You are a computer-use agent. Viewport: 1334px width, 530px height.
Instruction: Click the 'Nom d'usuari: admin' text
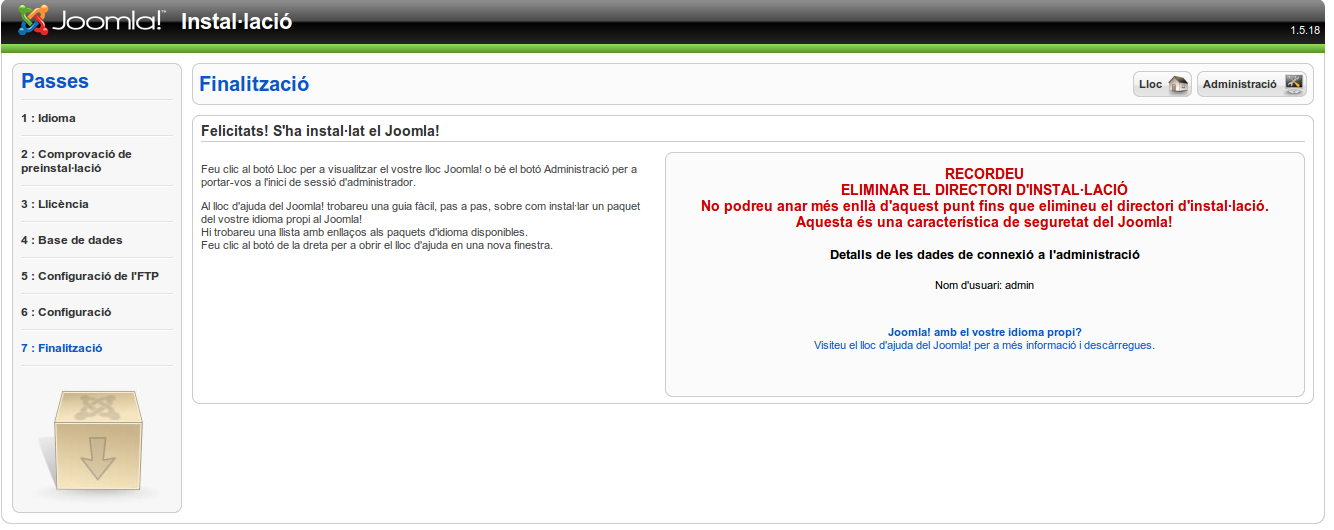click(x=984, y=285)
